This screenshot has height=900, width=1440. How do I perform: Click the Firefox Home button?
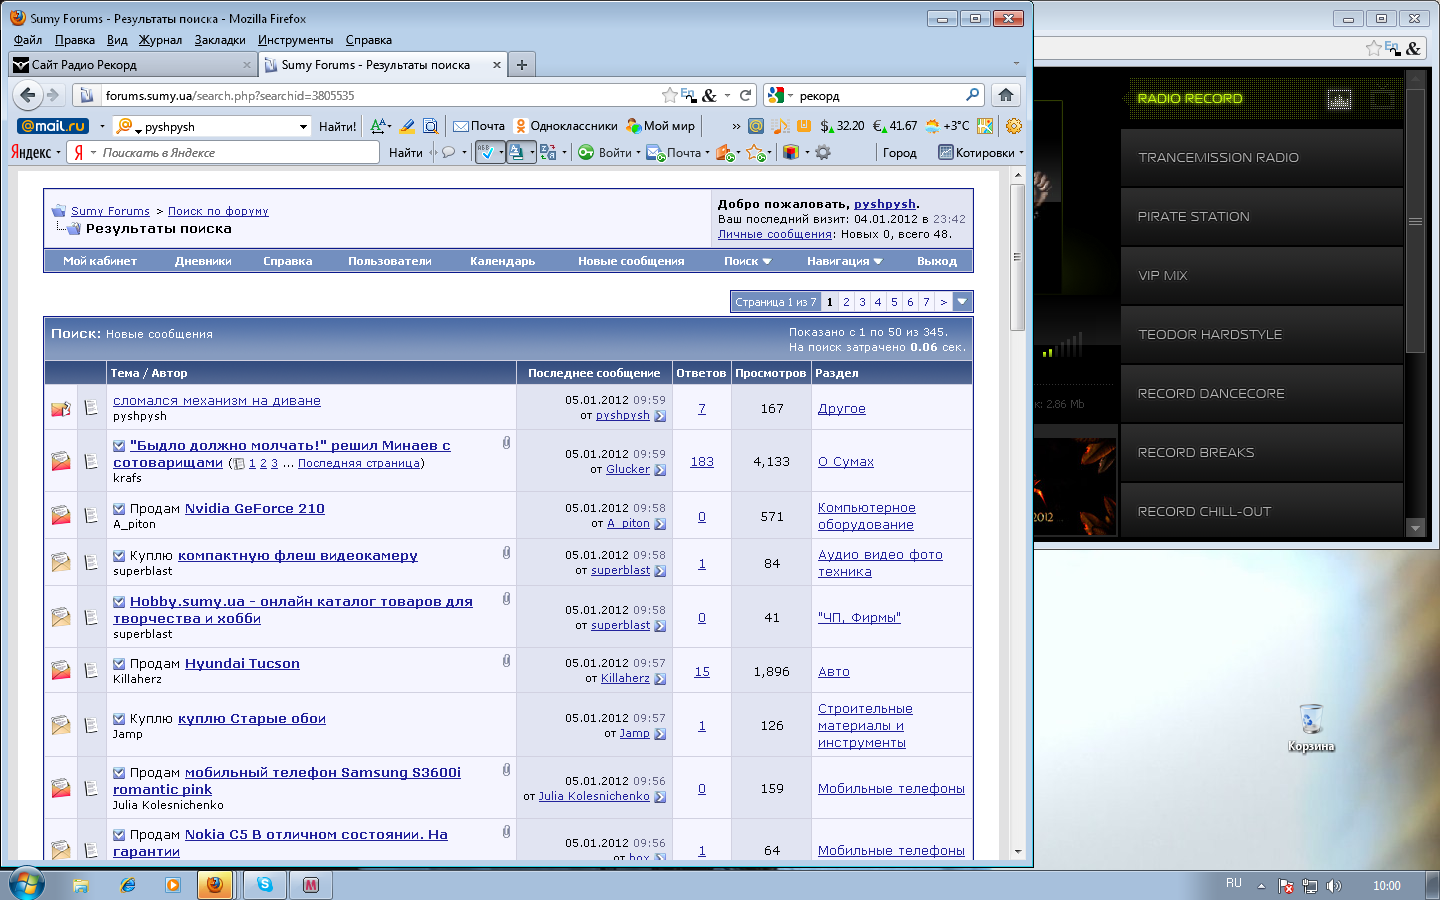(x=1005, y=95)
